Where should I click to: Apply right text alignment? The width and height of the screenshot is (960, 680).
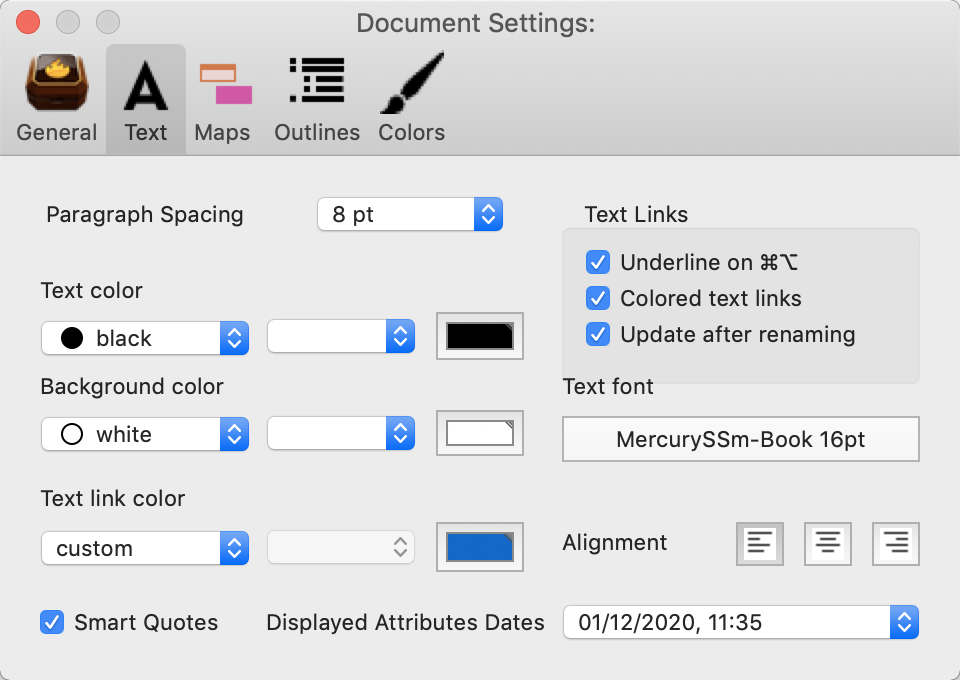point(895,543)
